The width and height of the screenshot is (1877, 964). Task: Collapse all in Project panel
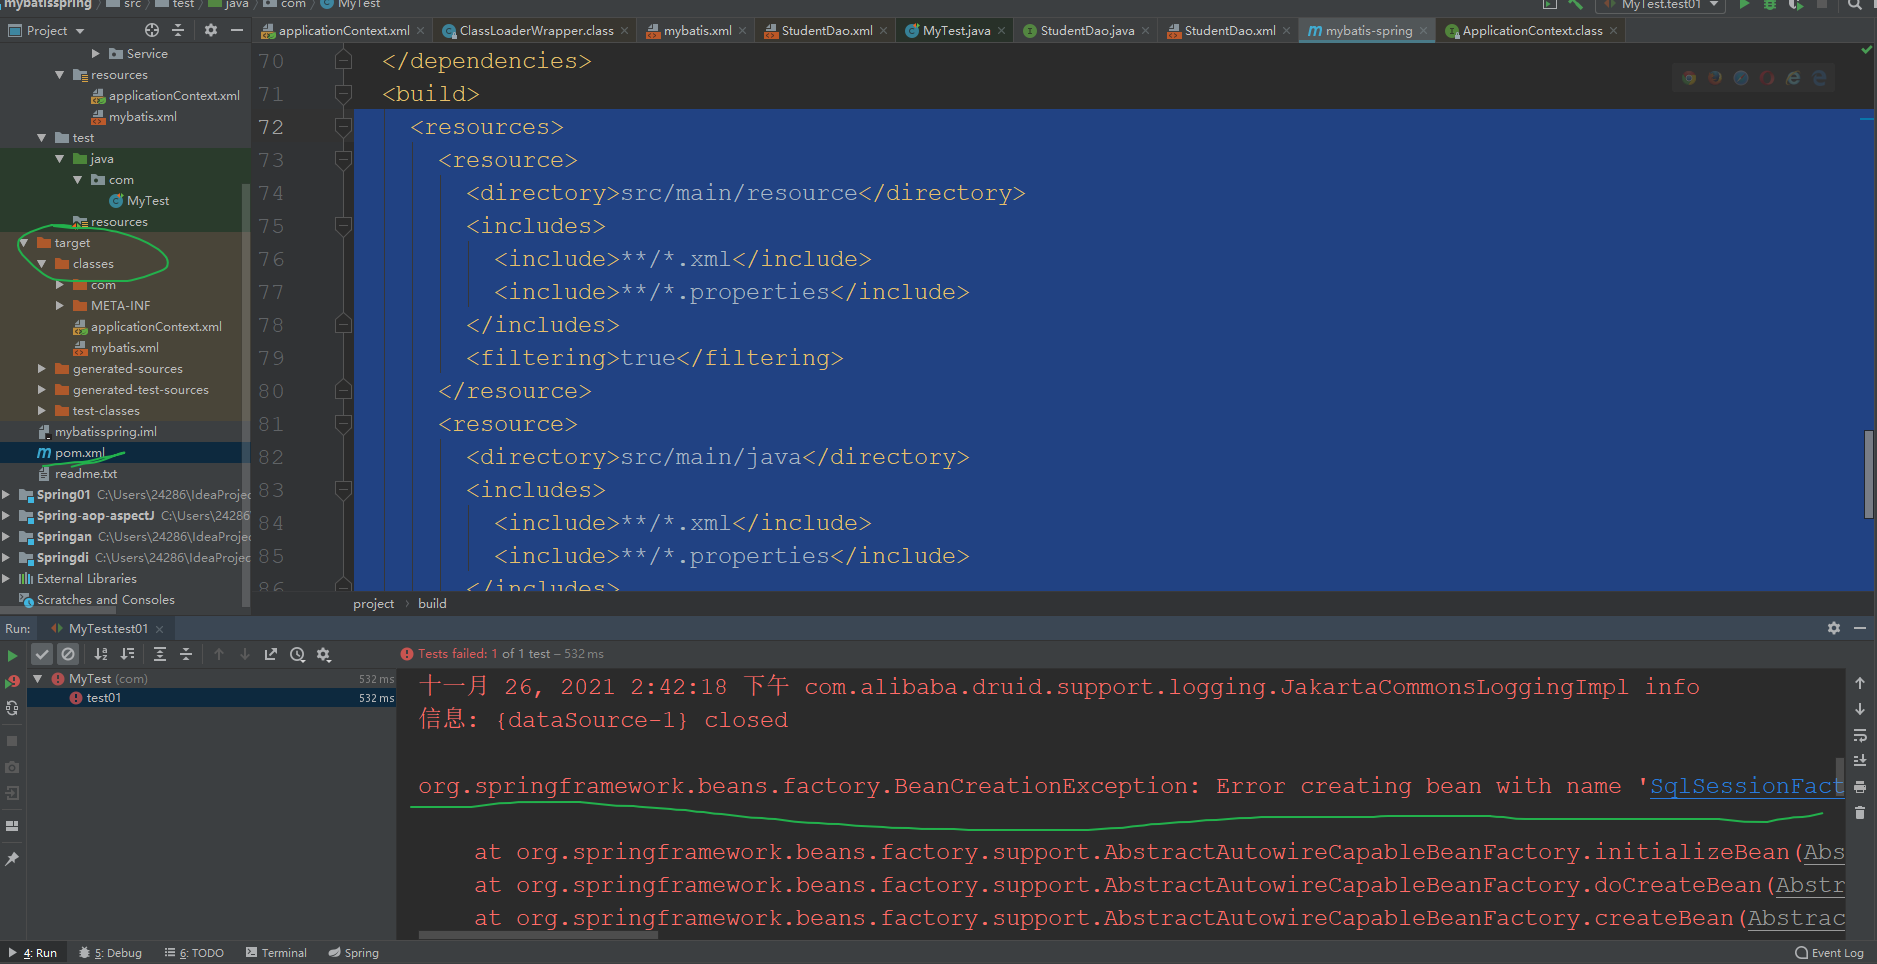pos(178,30)
